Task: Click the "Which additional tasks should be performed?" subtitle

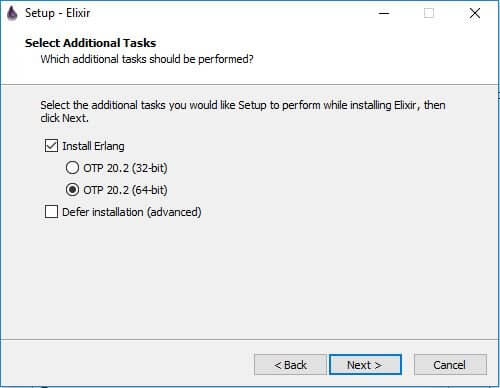Action: coord(147,59)
